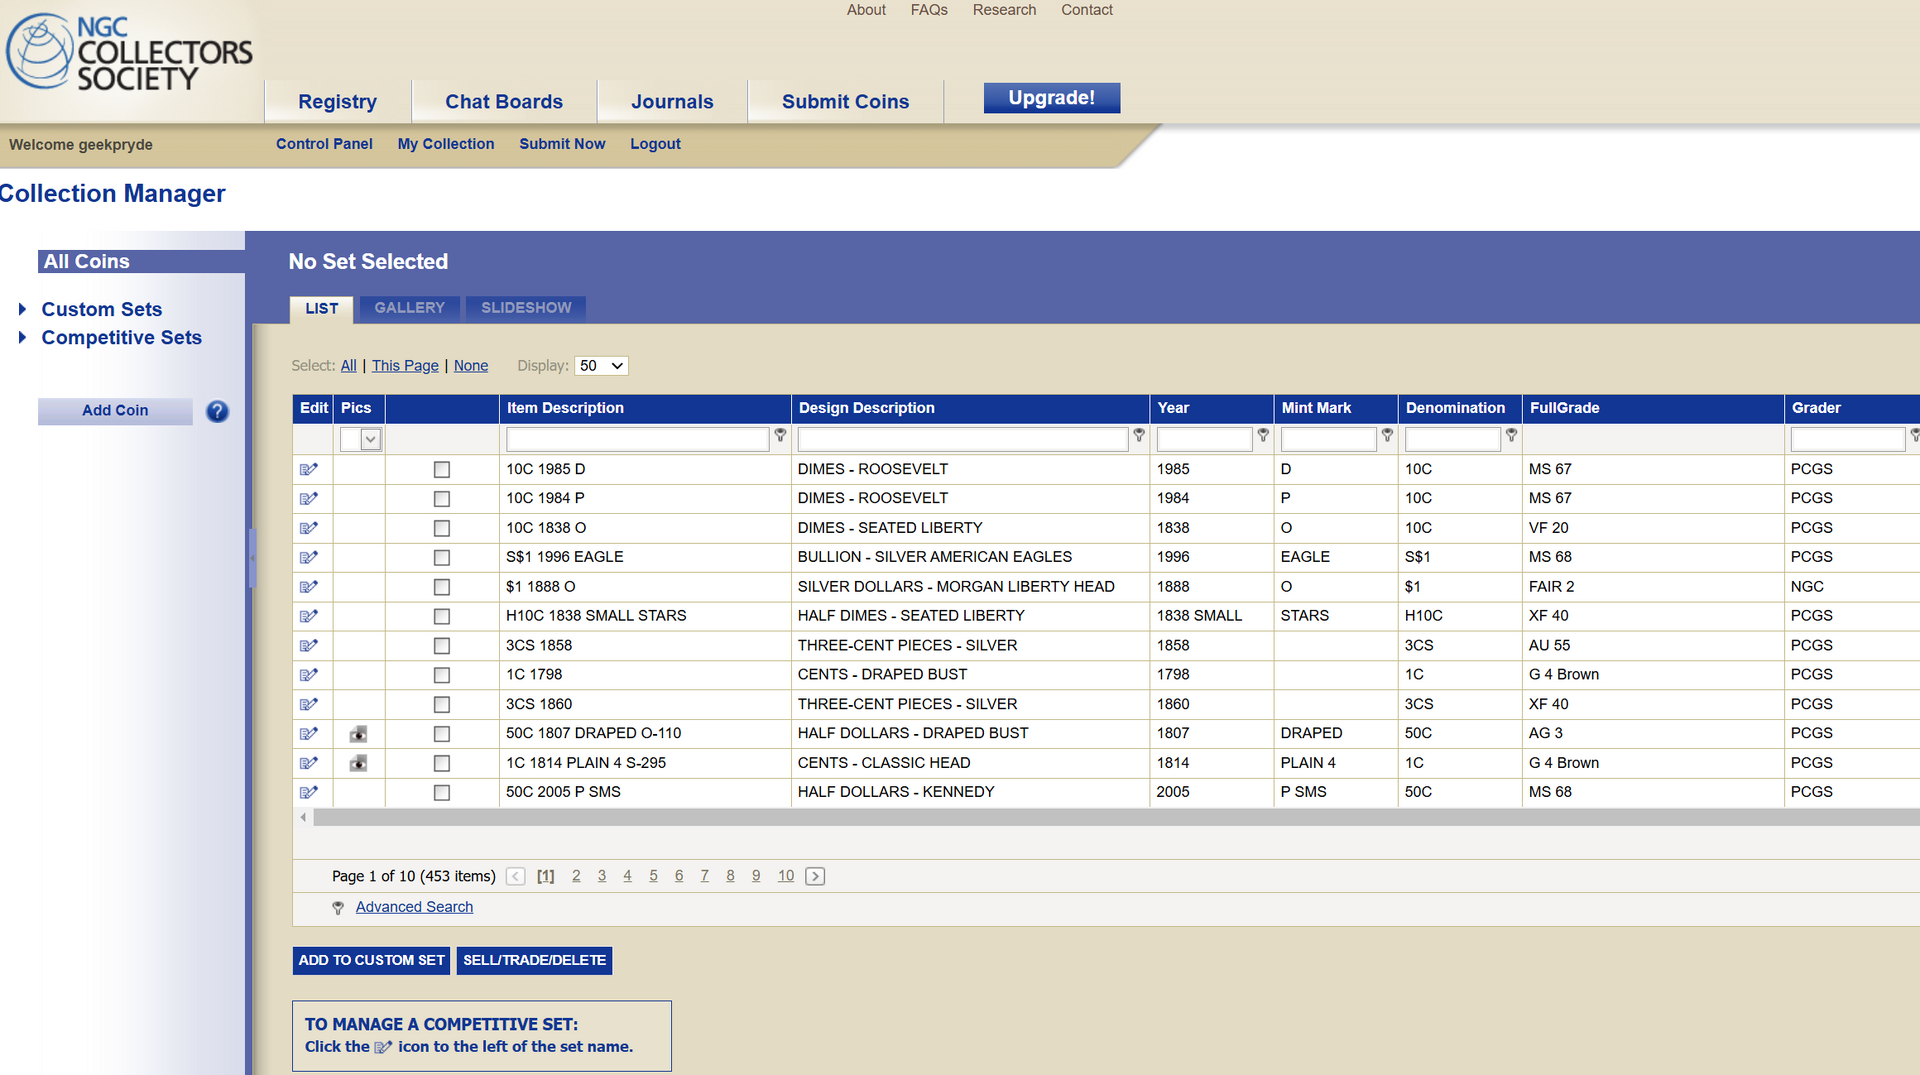Switch to the Gallery tab
The width and height of the screenshot is (1920, 1075).
coord(409,308)
